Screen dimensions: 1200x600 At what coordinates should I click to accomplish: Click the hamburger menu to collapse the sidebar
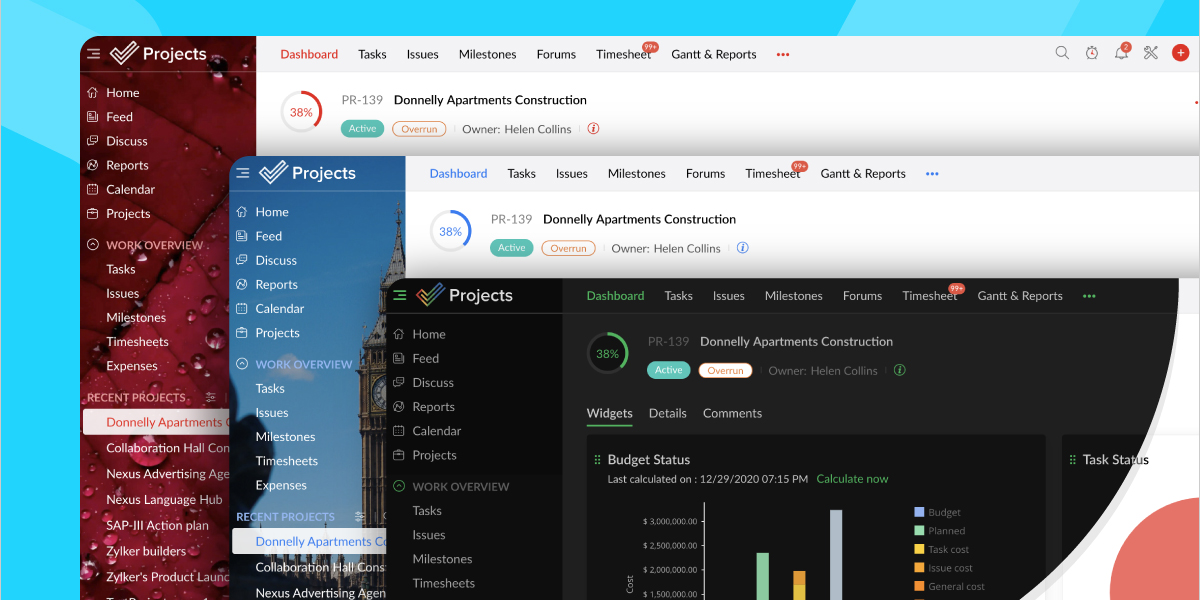(399, 295)
